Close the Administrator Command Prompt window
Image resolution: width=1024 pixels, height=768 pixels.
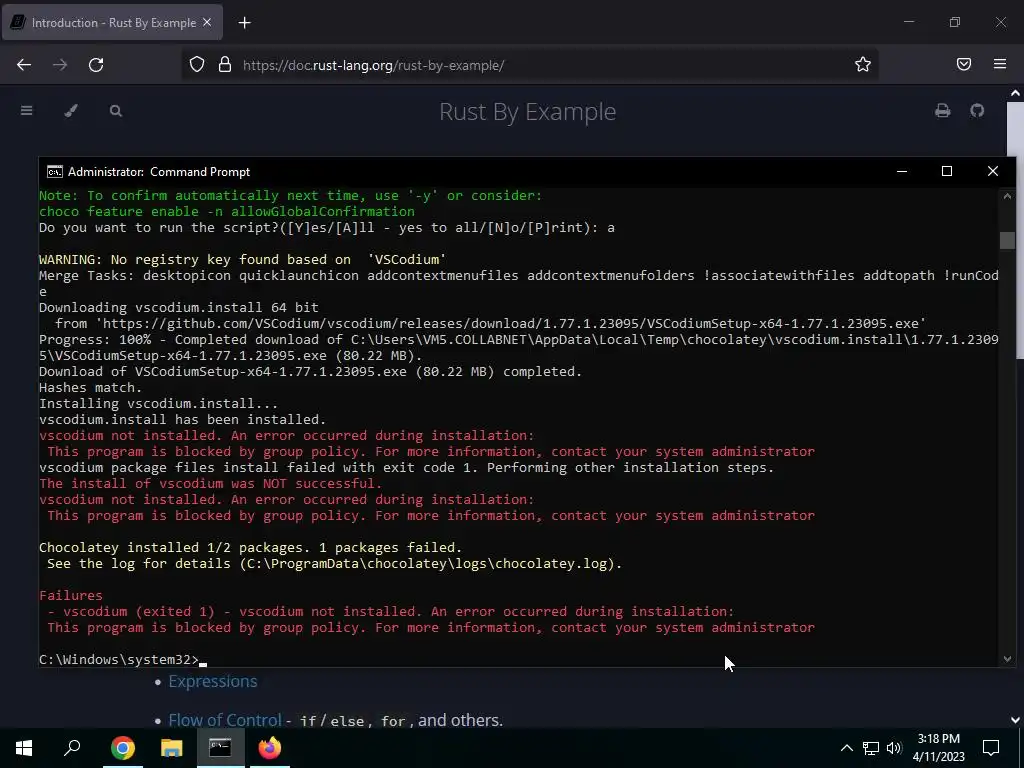tap(993, 172)
